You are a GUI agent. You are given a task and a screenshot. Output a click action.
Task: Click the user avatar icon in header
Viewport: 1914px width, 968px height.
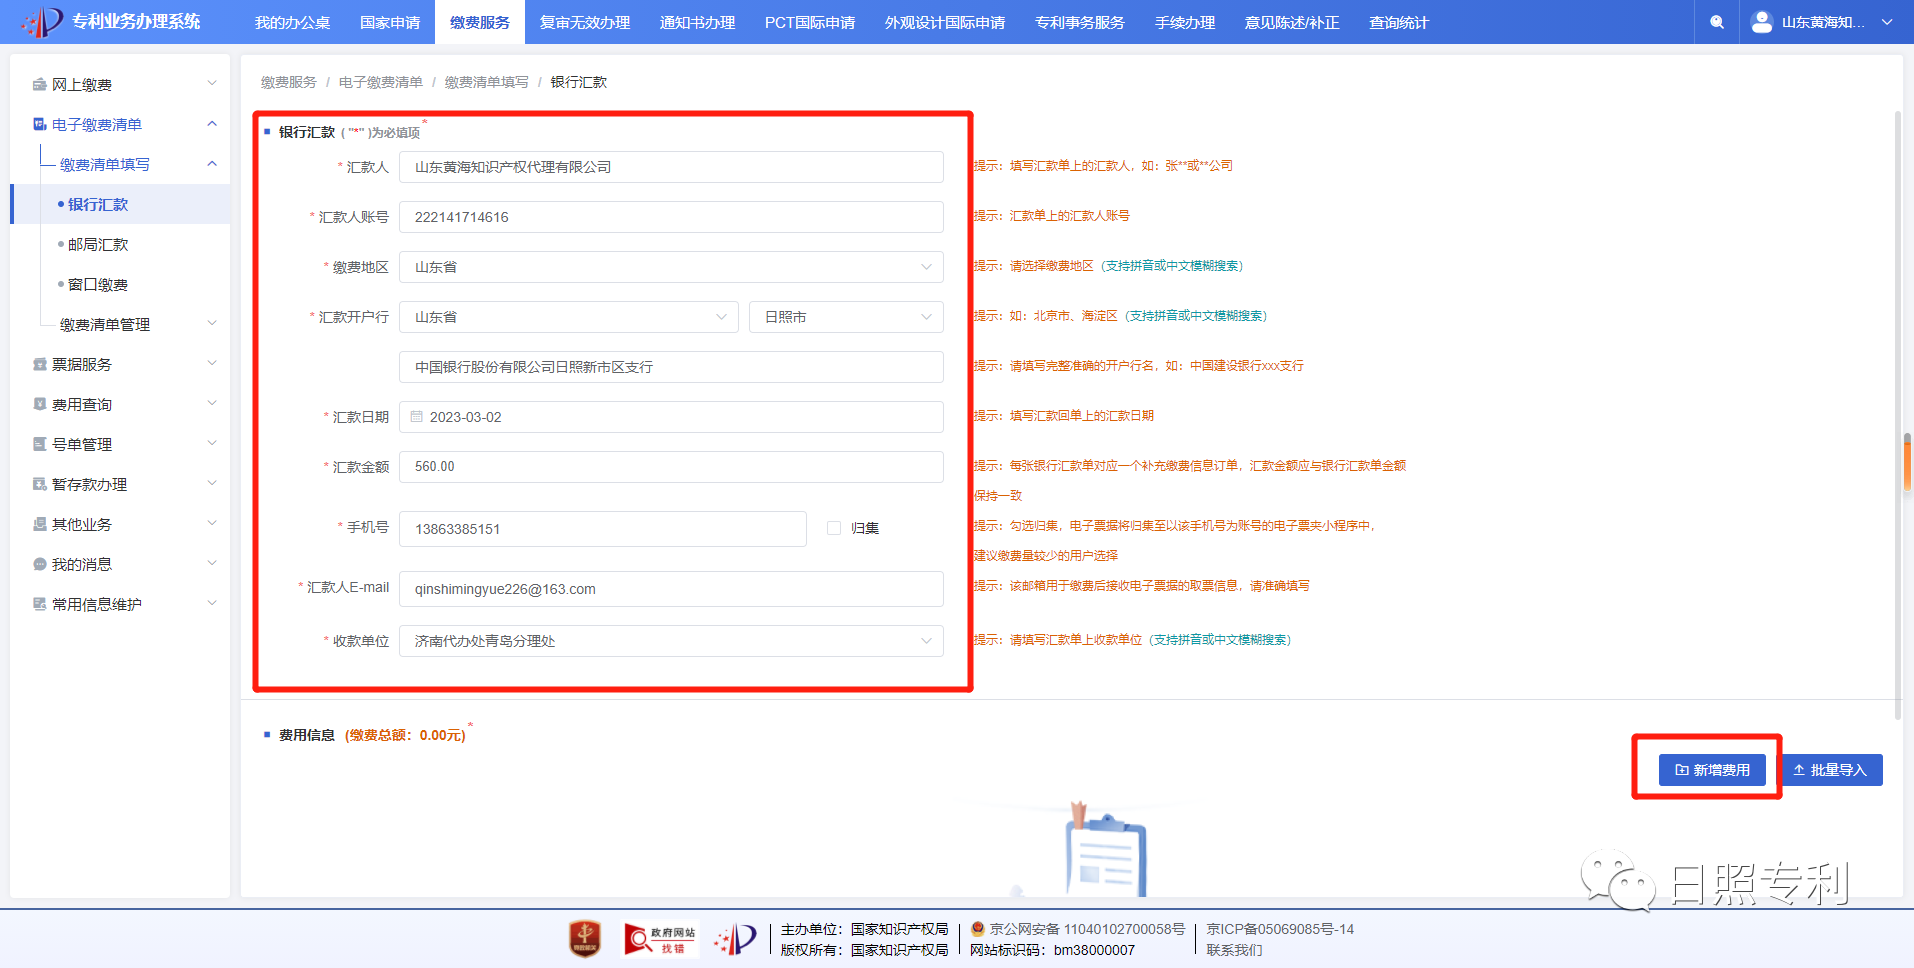coord(1762,22)
